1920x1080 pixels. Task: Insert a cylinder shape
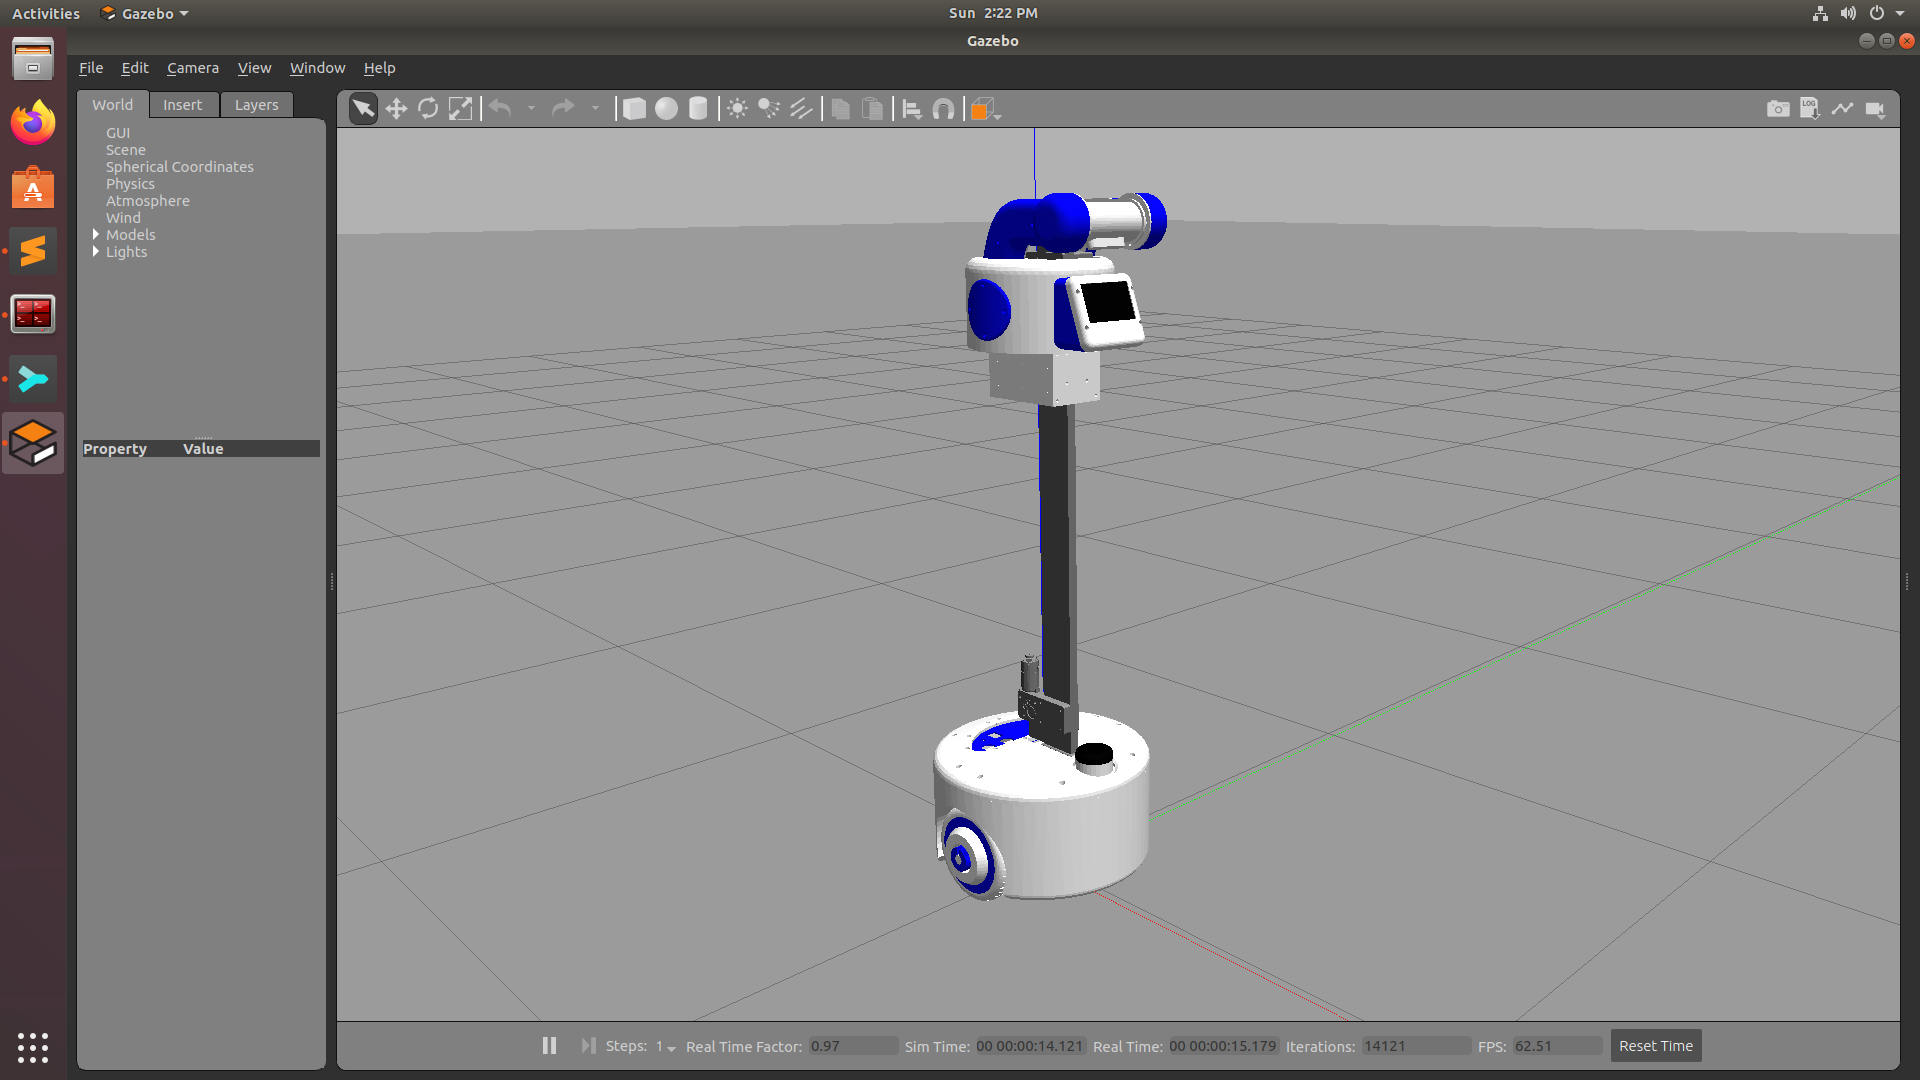coord(698,109)
